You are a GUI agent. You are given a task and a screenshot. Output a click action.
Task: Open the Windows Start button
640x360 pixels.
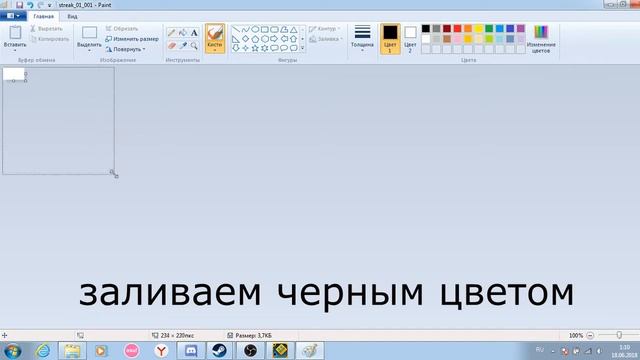(13, 351)
